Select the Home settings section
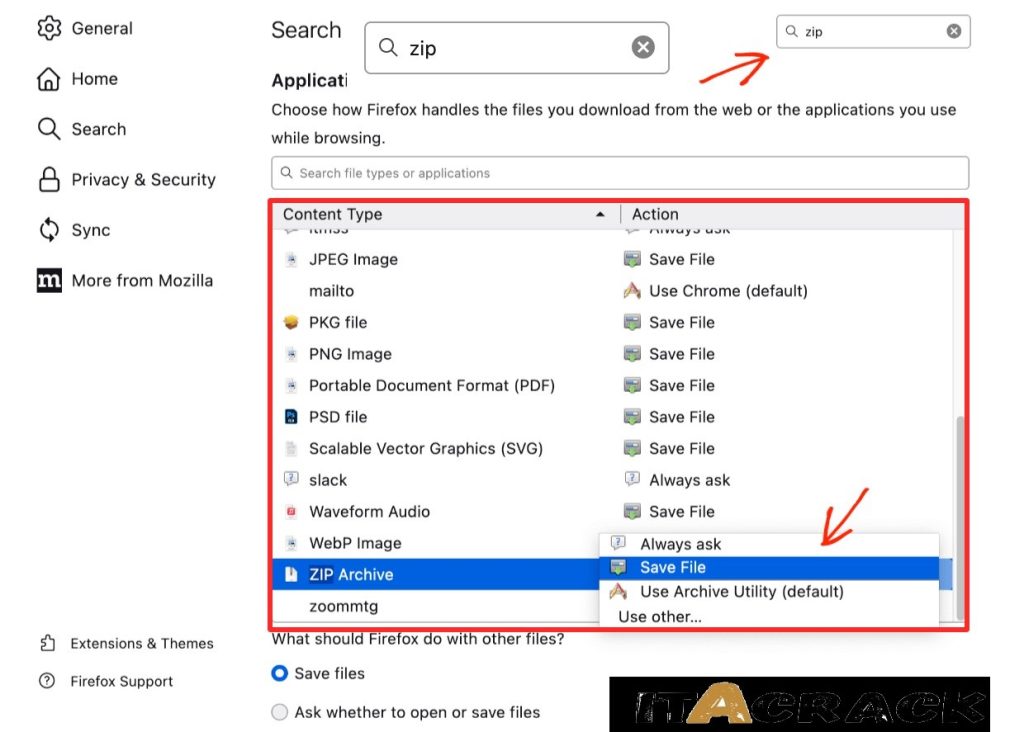 [x=94, y=78]
